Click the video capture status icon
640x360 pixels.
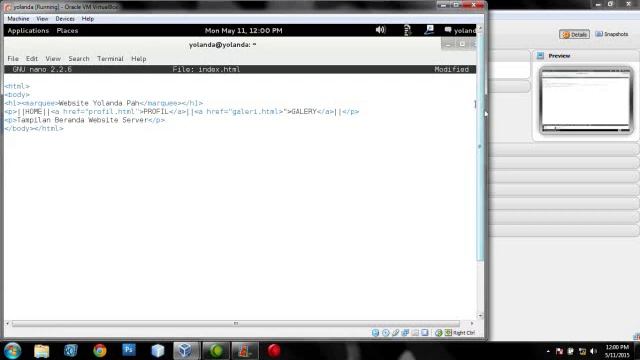[x=425, y=333]
